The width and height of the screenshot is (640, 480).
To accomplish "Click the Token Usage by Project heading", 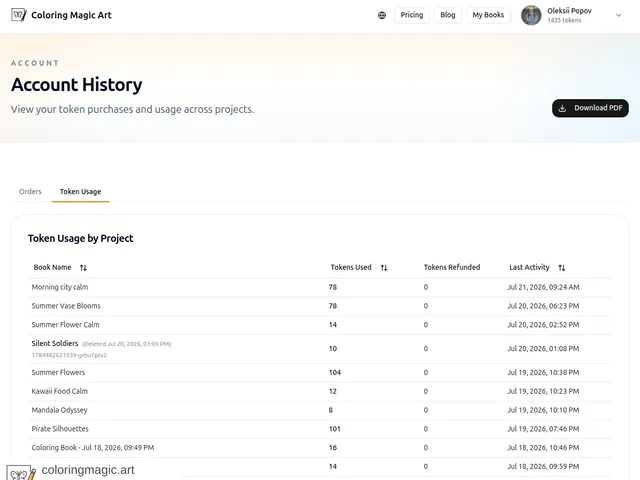I will [80, 238].
